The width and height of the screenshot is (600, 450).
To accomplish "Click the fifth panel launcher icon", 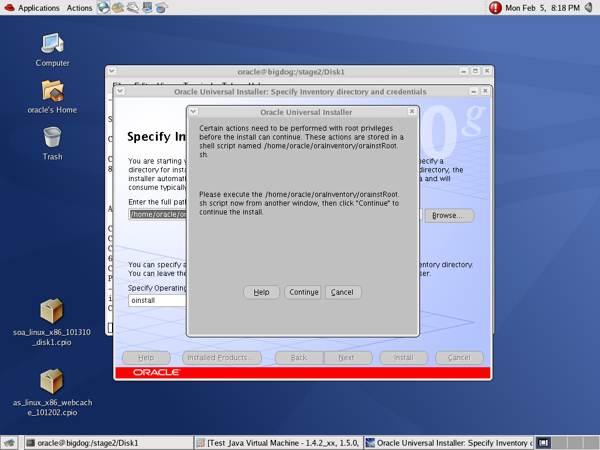I will (161, 7).
